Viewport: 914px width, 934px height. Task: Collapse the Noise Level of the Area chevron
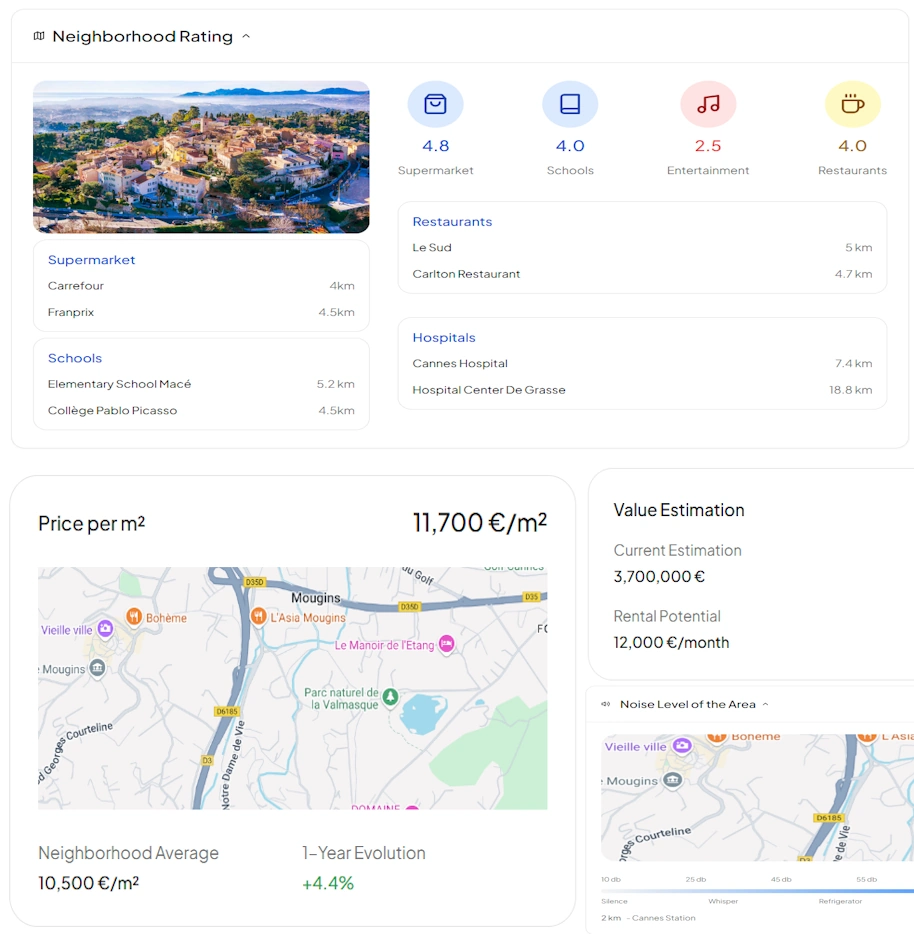[766, 704]
